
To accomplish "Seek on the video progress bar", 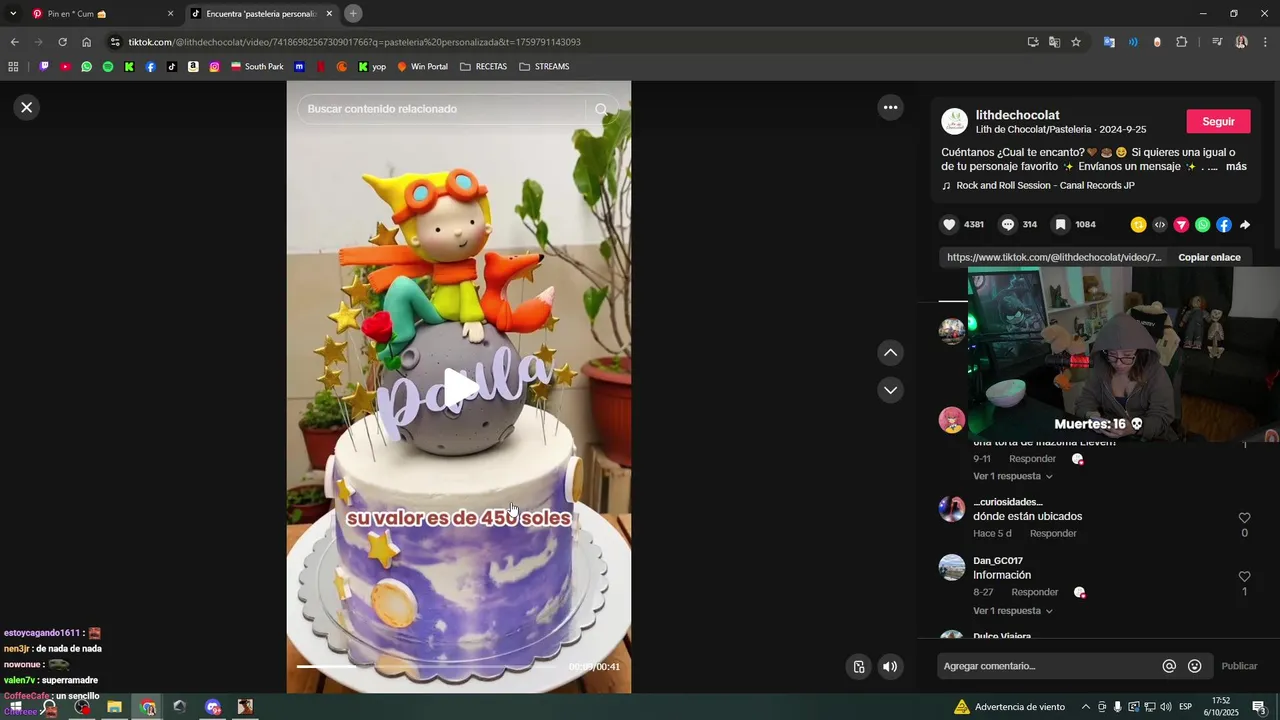I will tap(430, 666).
